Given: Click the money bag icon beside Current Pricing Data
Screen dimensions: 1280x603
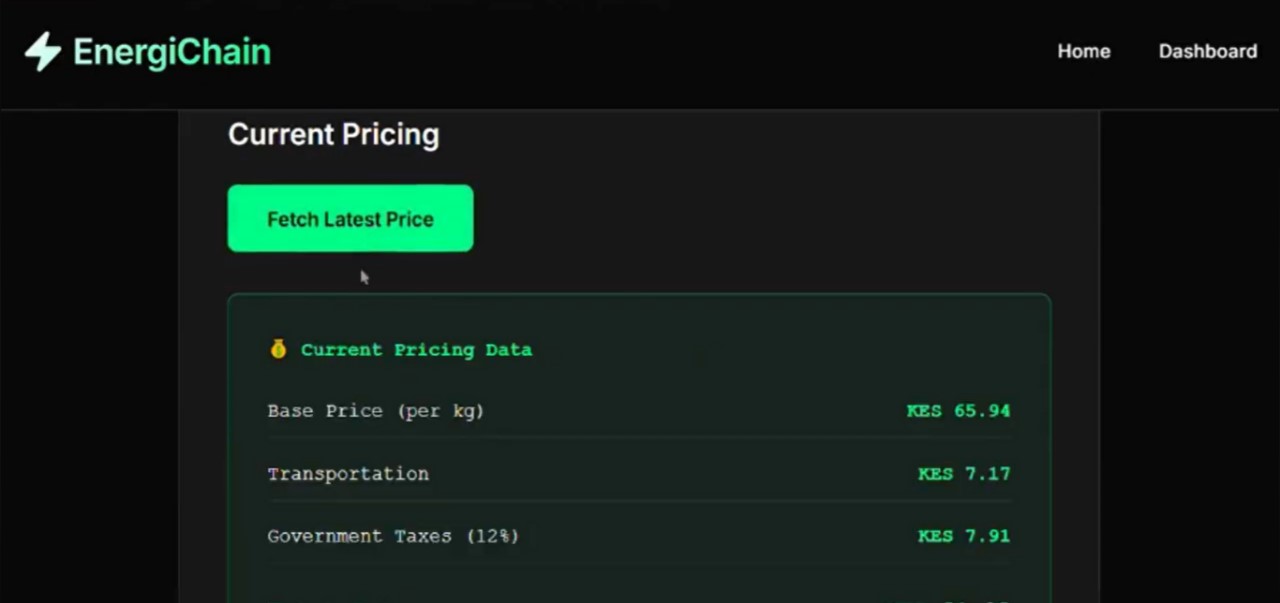Looking at the screenshot, I should [278, 349].
